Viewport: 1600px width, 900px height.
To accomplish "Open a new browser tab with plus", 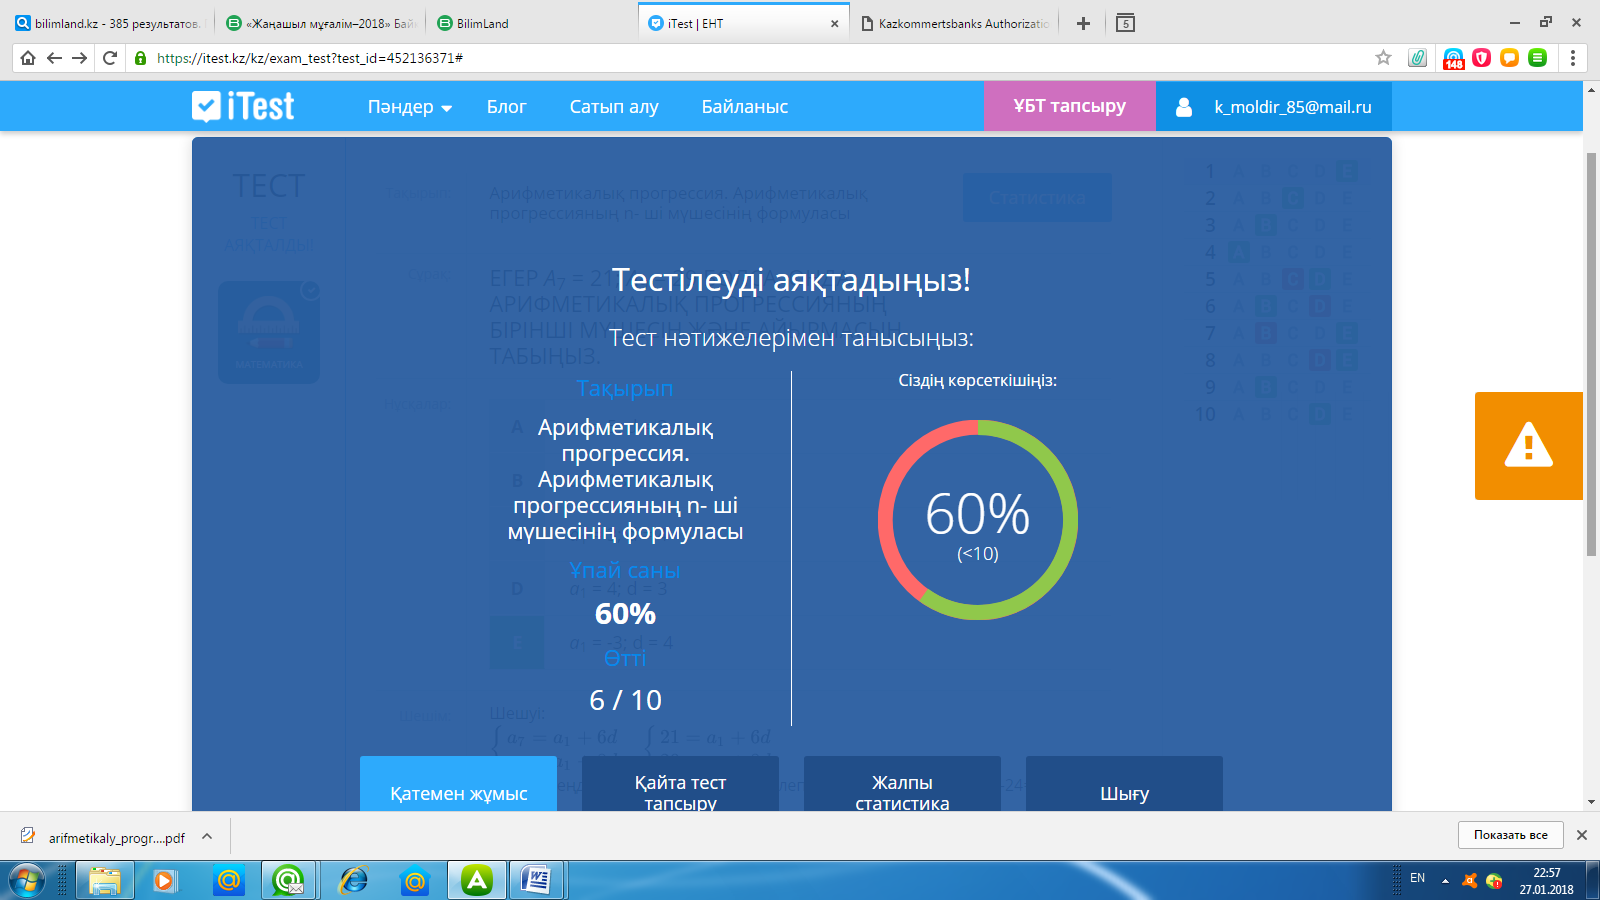I will coord(1083,23).
